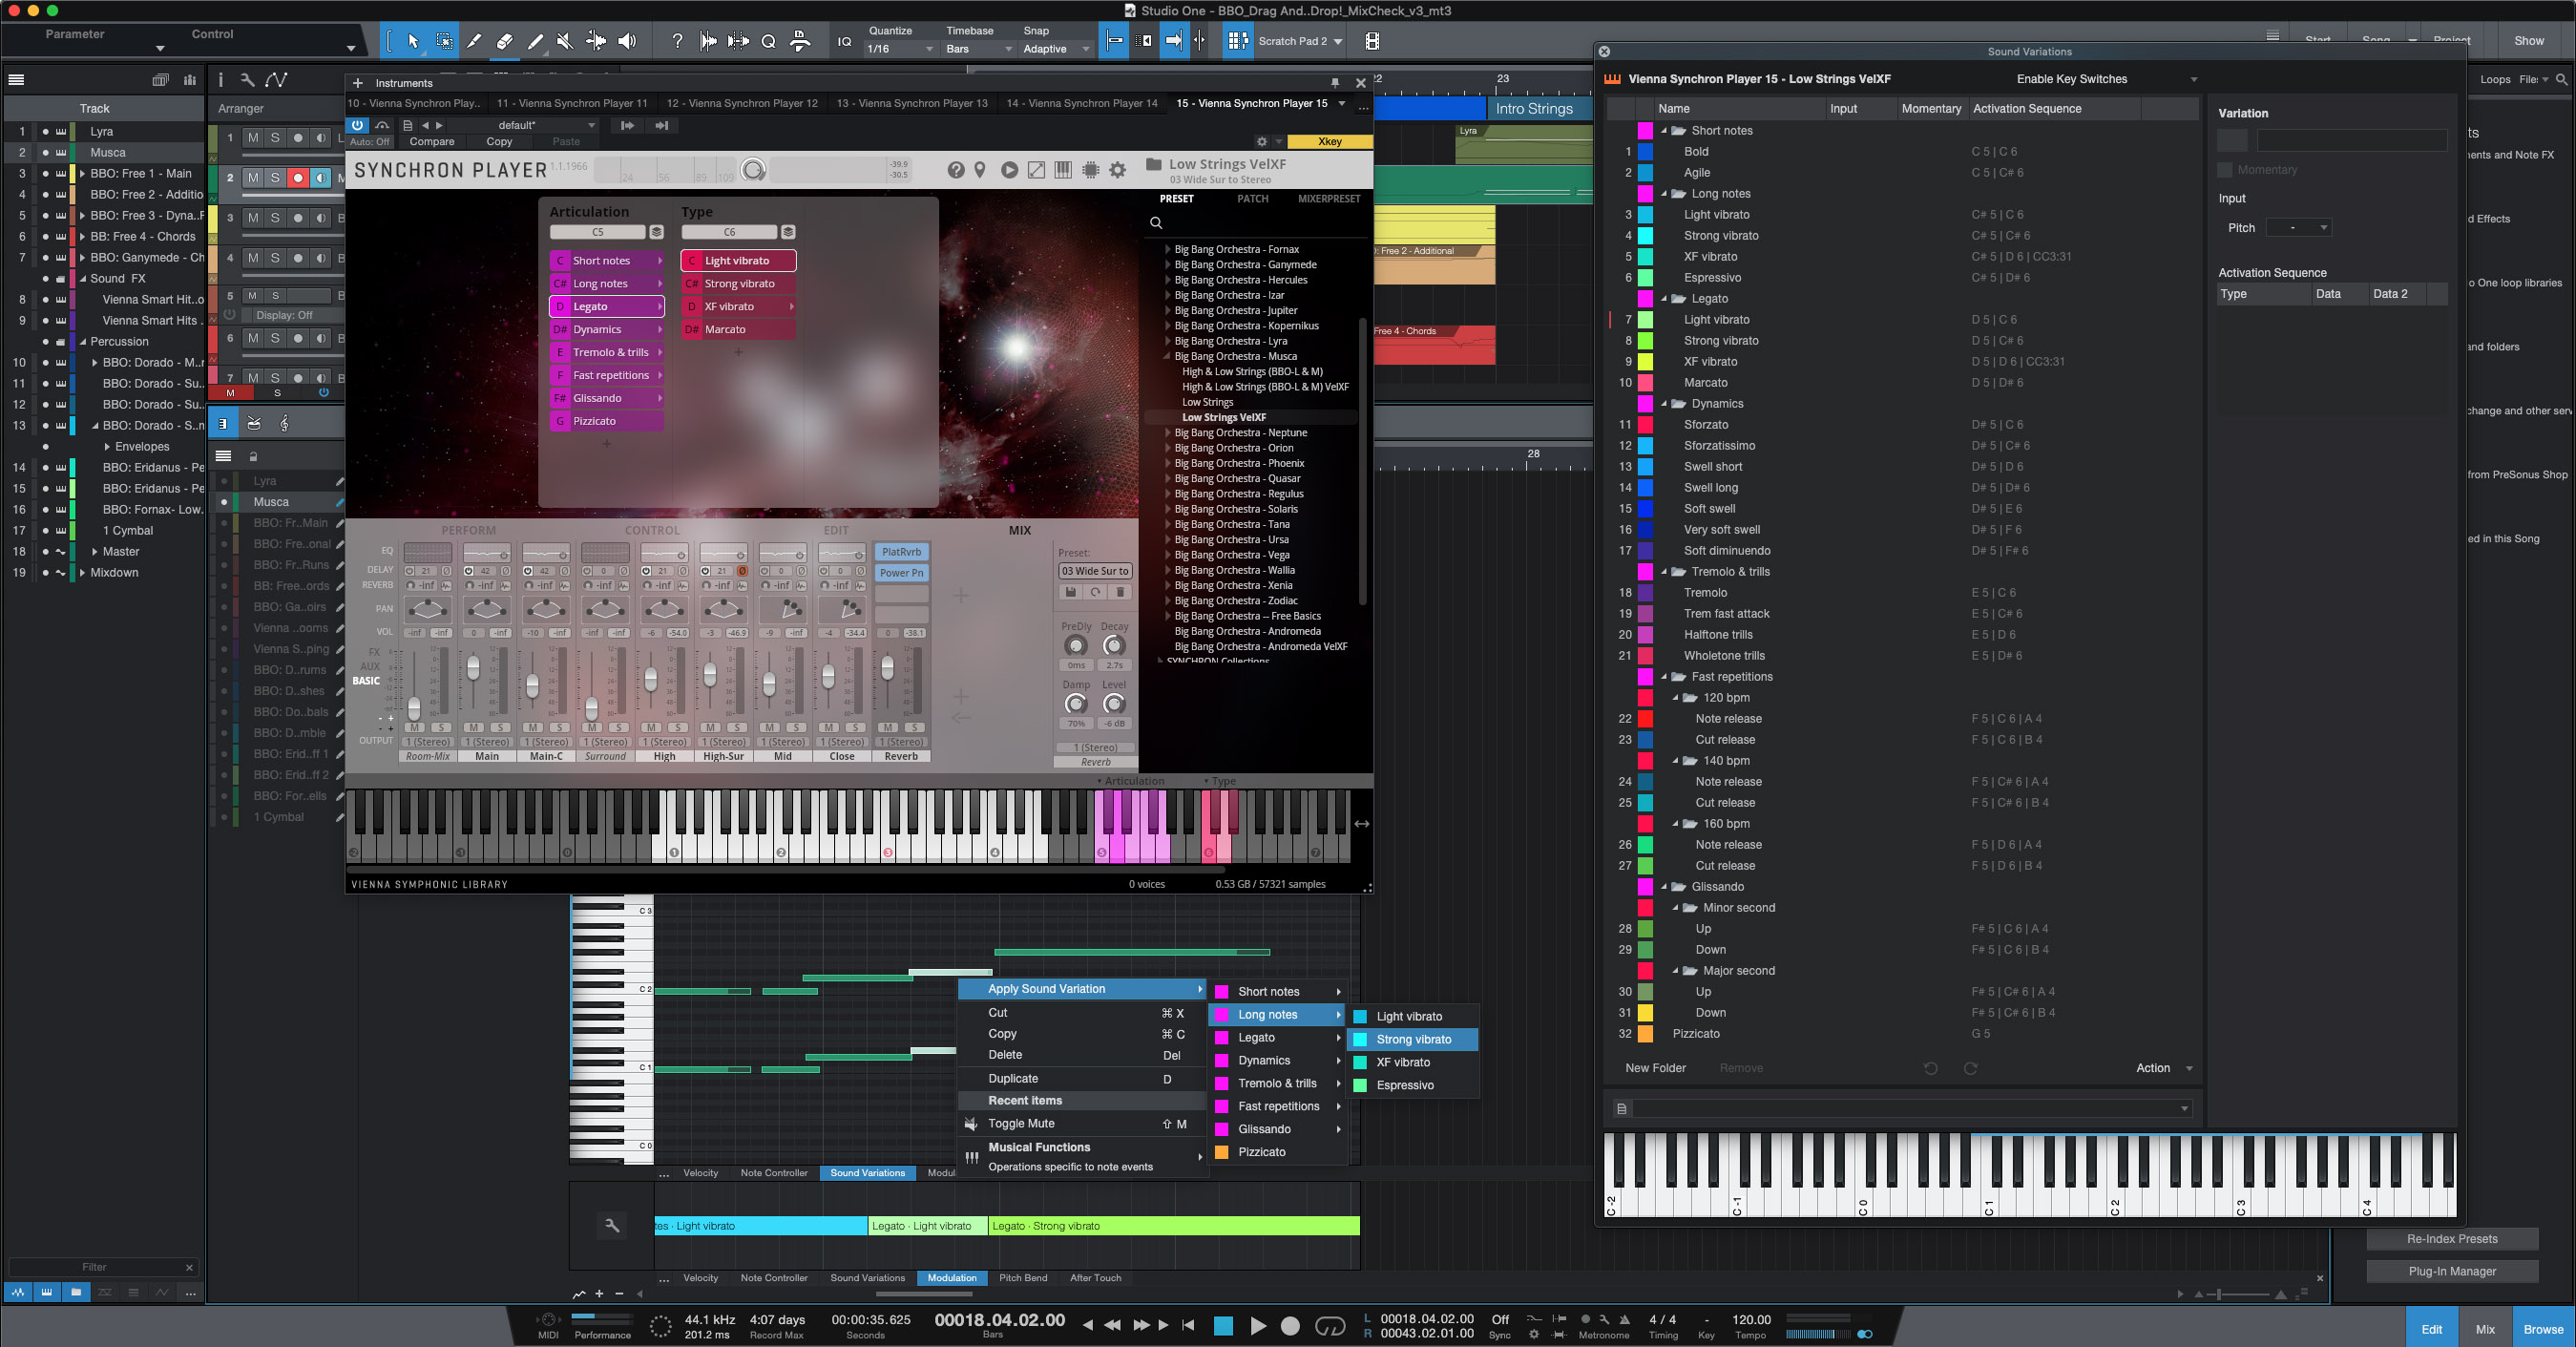Click the Listen tool speaker icon
The width and height of the screenshot is (2576, 1347).
(627, 41)
